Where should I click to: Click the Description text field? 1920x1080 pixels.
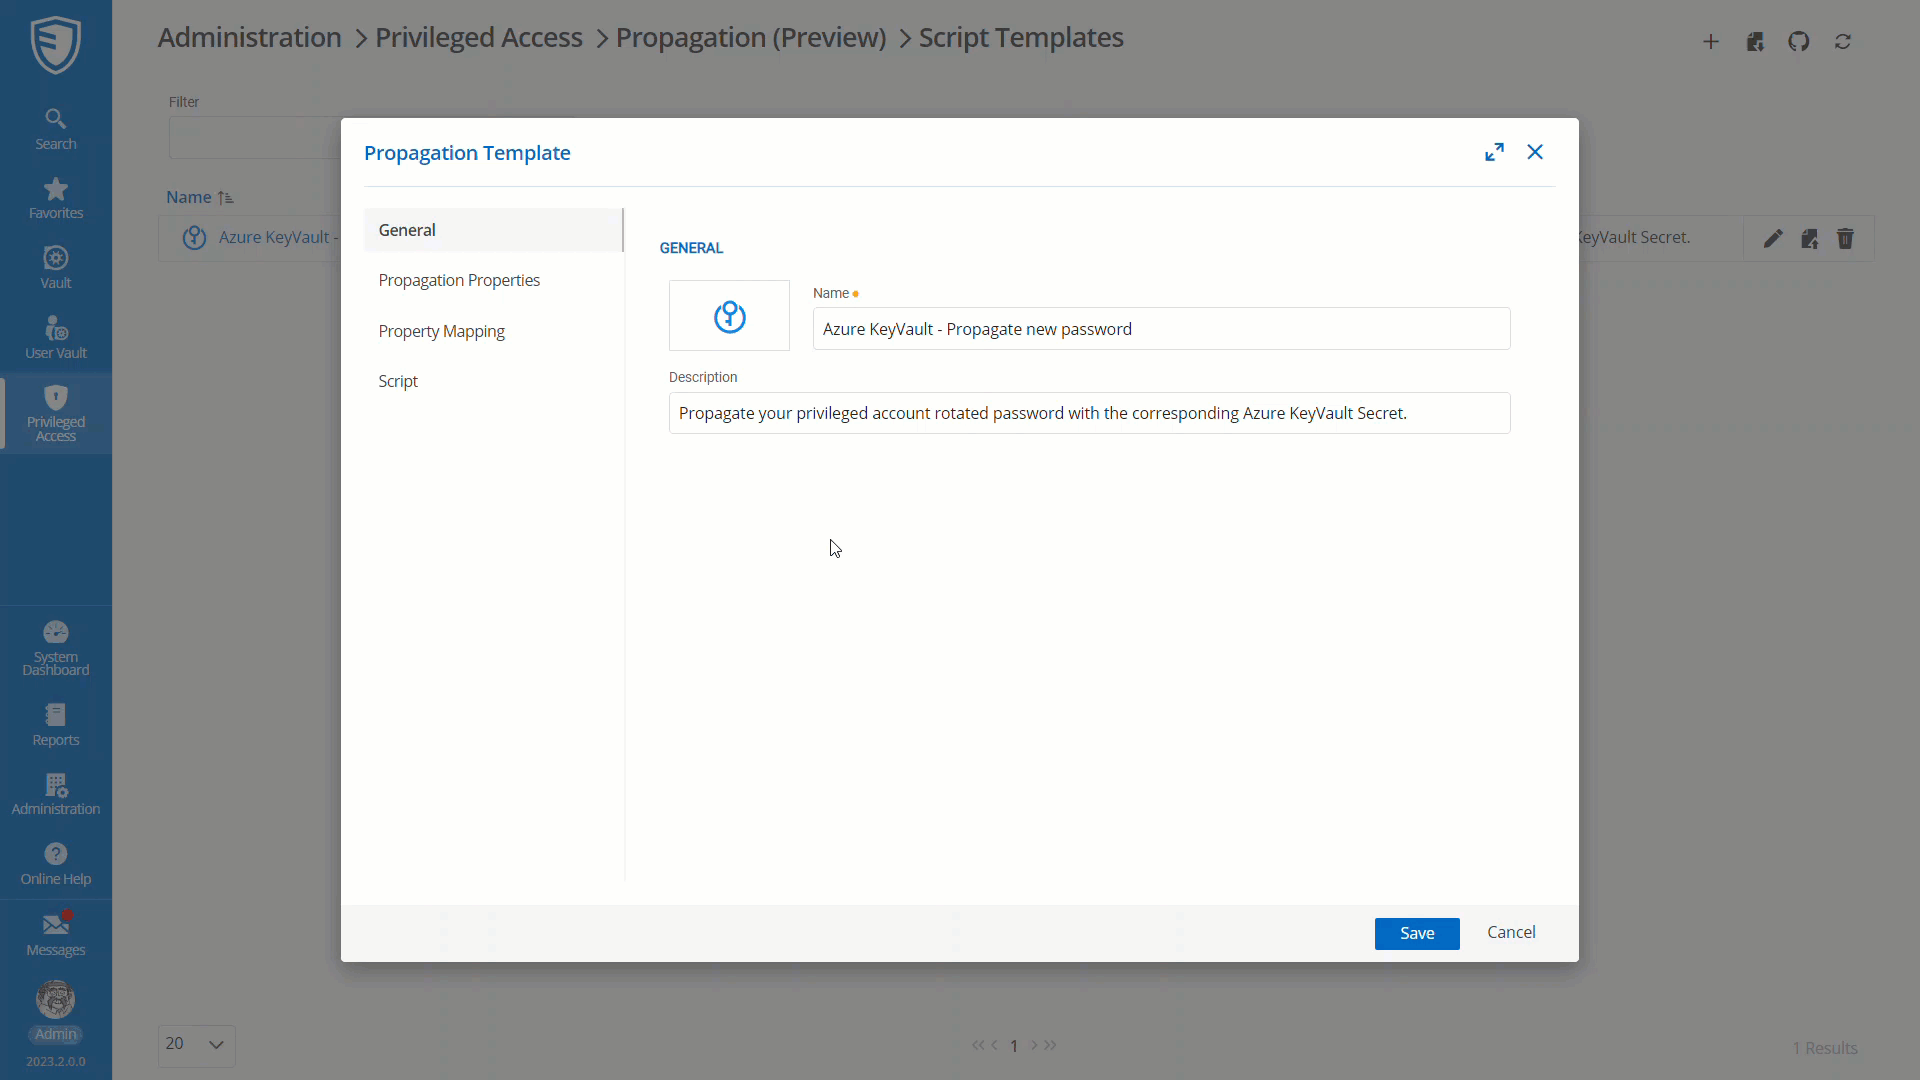pyautogui.click(x=1089, y=413)
